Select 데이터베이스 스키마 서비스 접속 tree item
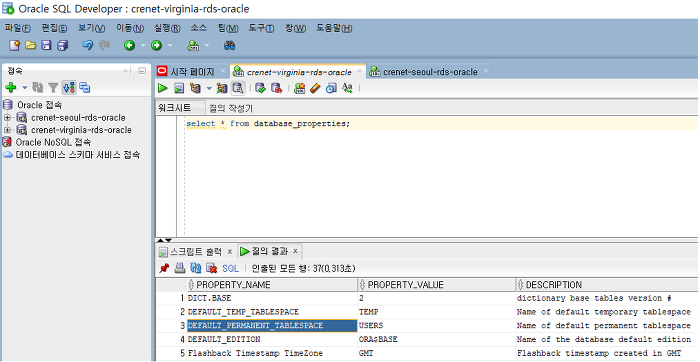This screenshot has height=362, width=700. 77,155
